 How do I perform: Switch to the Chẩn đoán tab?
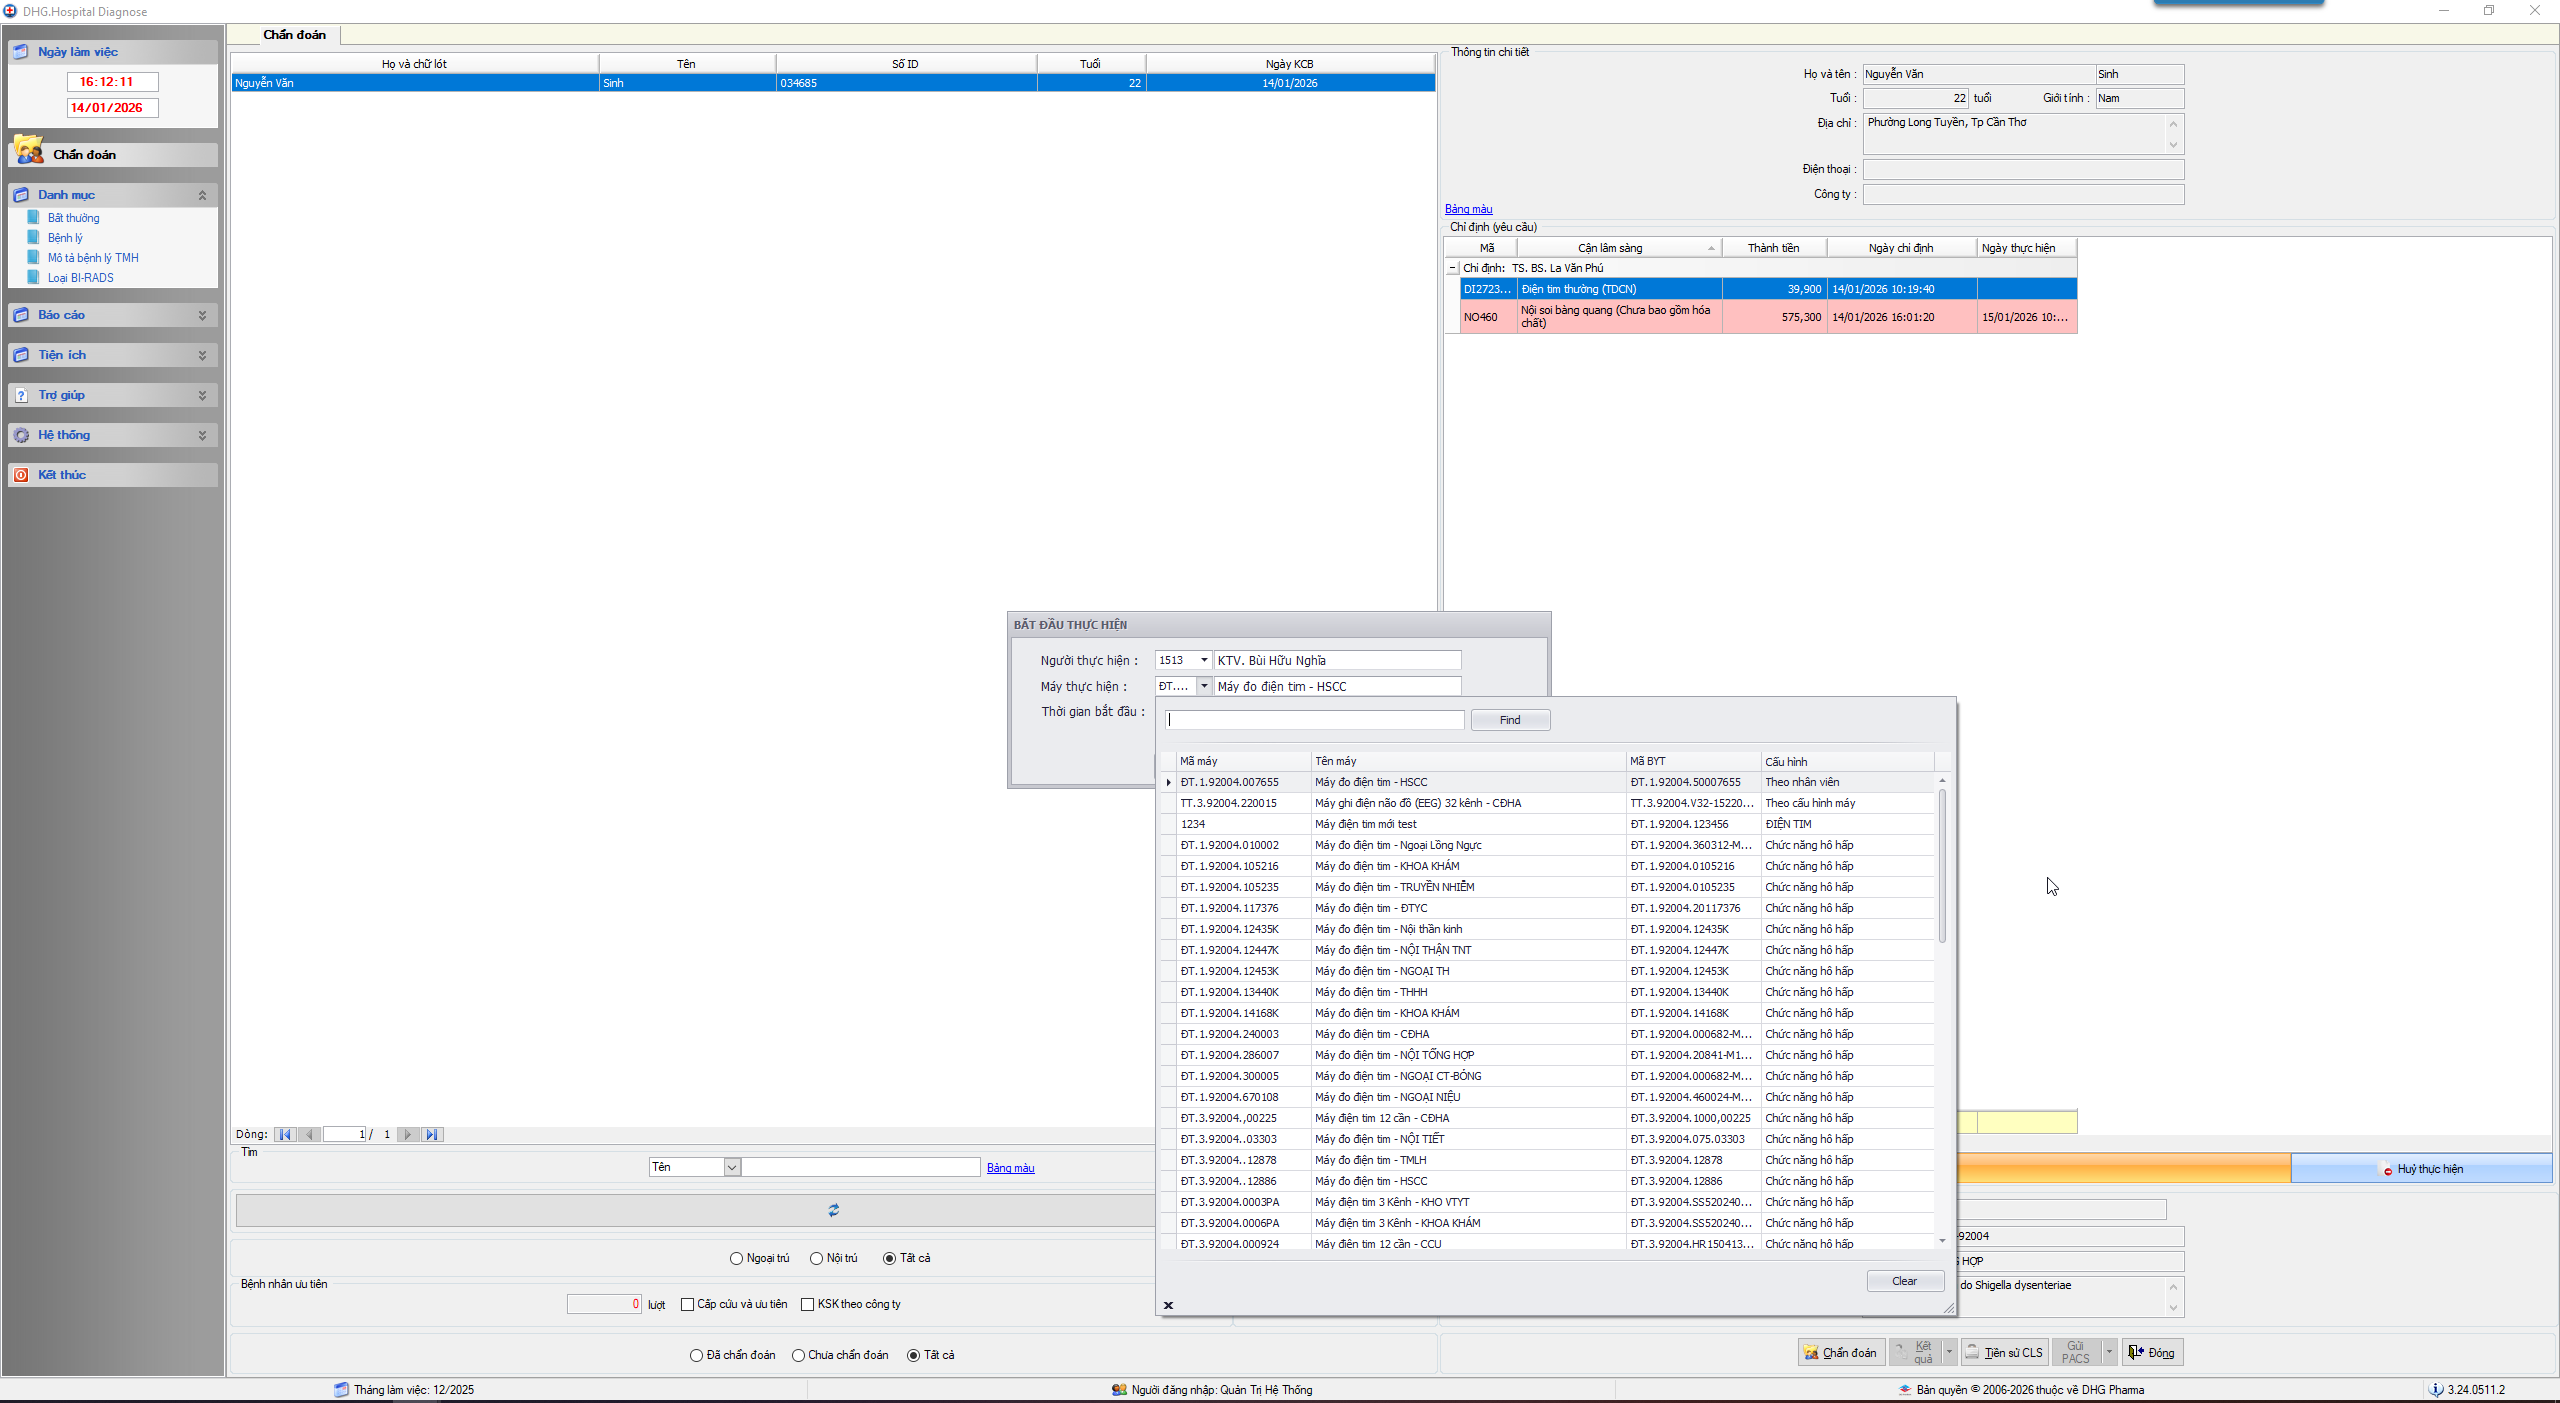tap(294, 35)
